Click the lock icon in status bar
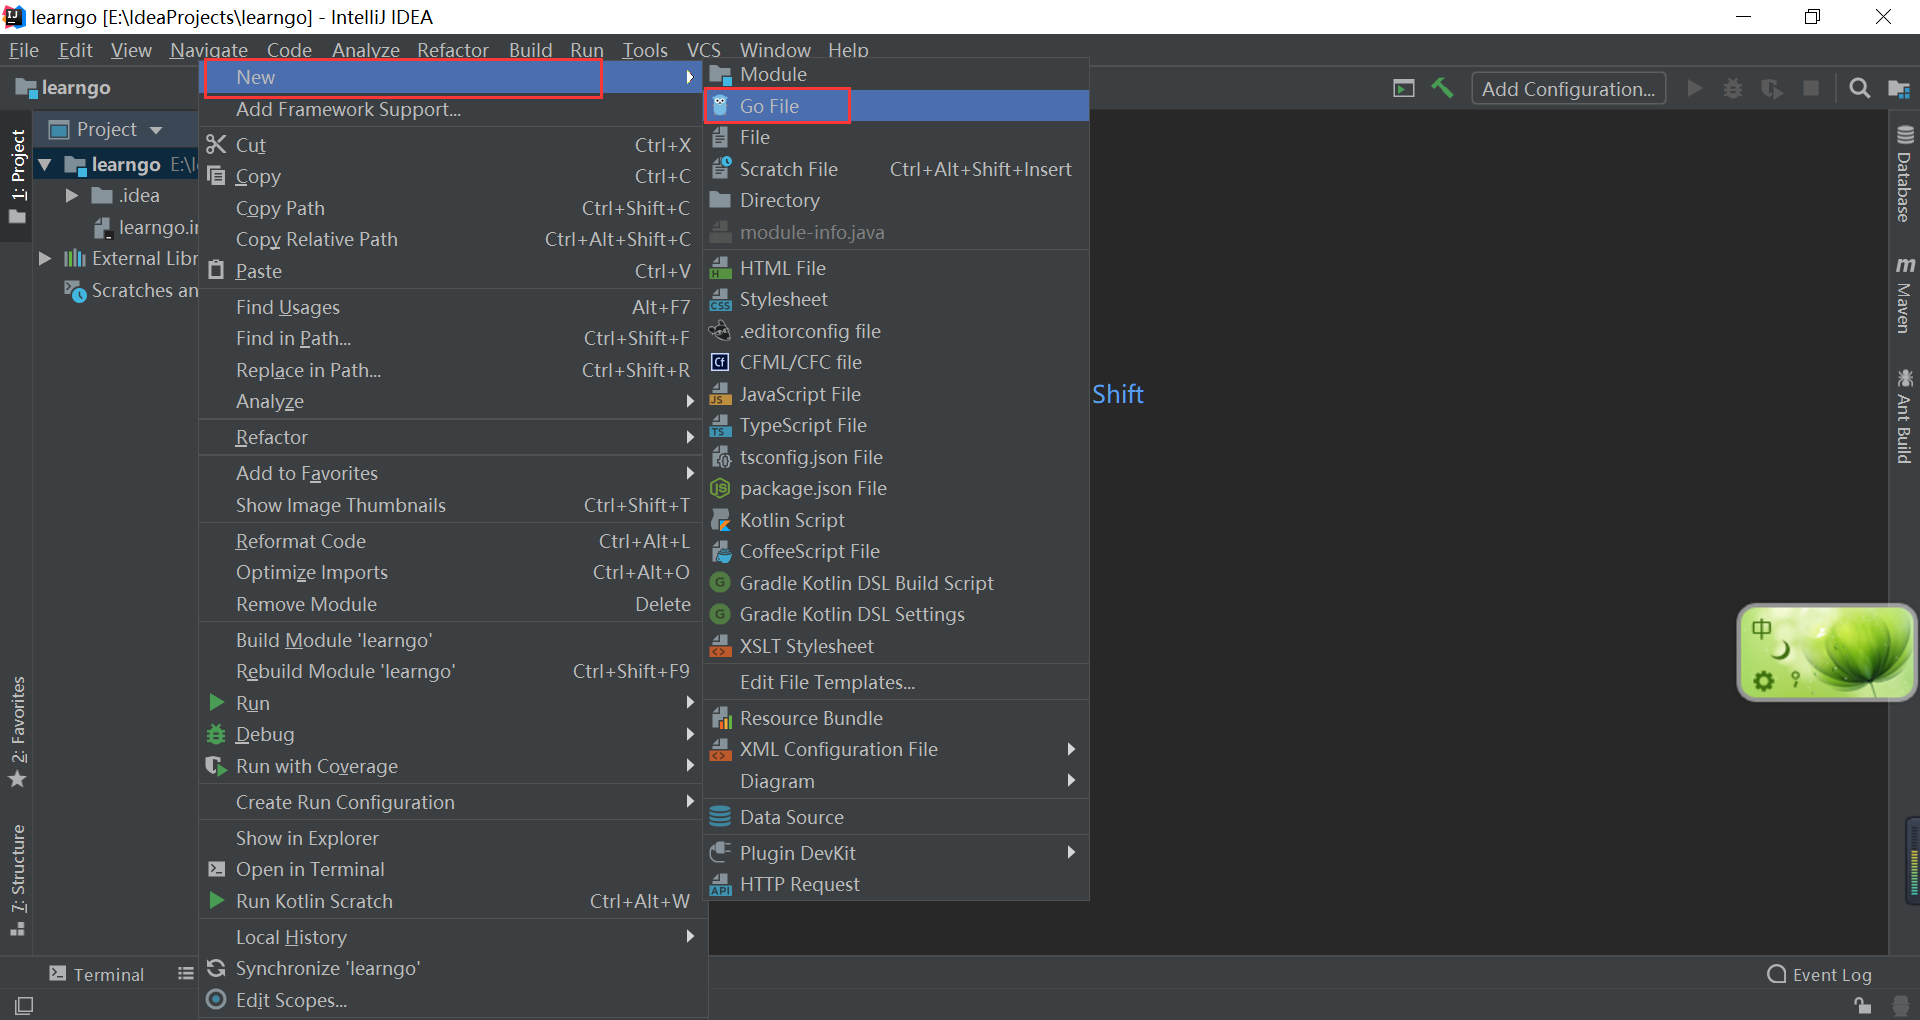The height and width of the screenshot is (1020, 1920). click(x=1862, y=1005)
